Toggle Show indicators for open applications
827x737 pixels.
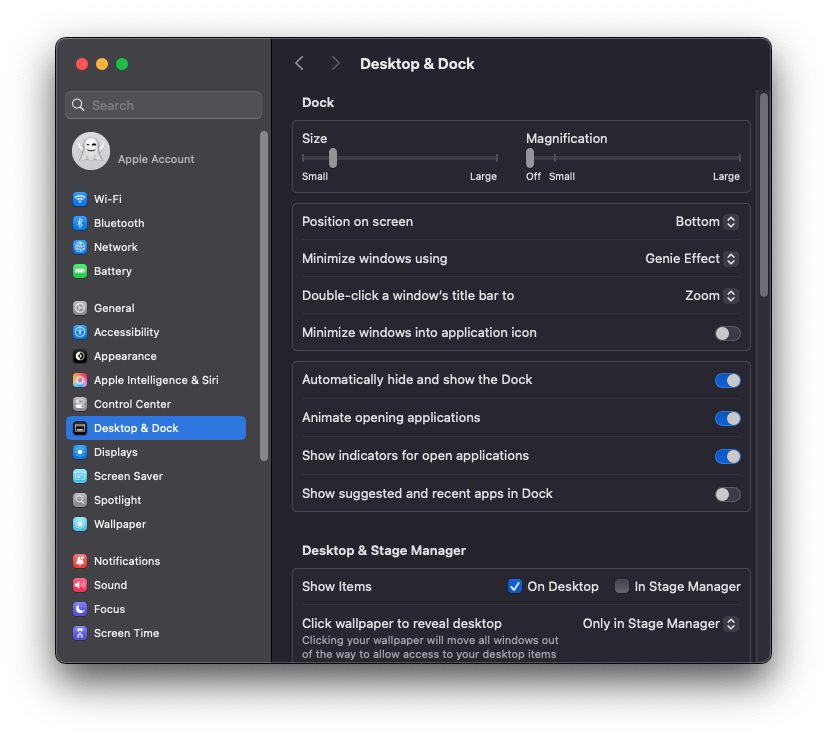pyautogui.click(x=727, y=456)
